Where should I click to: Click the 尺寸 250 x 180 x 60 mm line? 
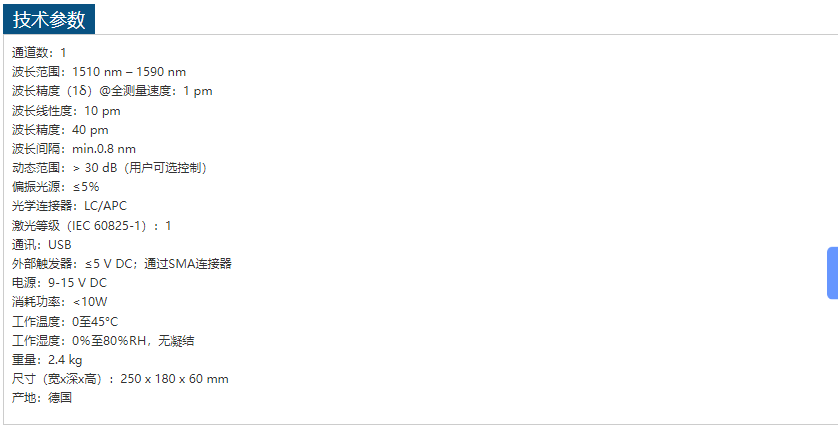[120, 379]
